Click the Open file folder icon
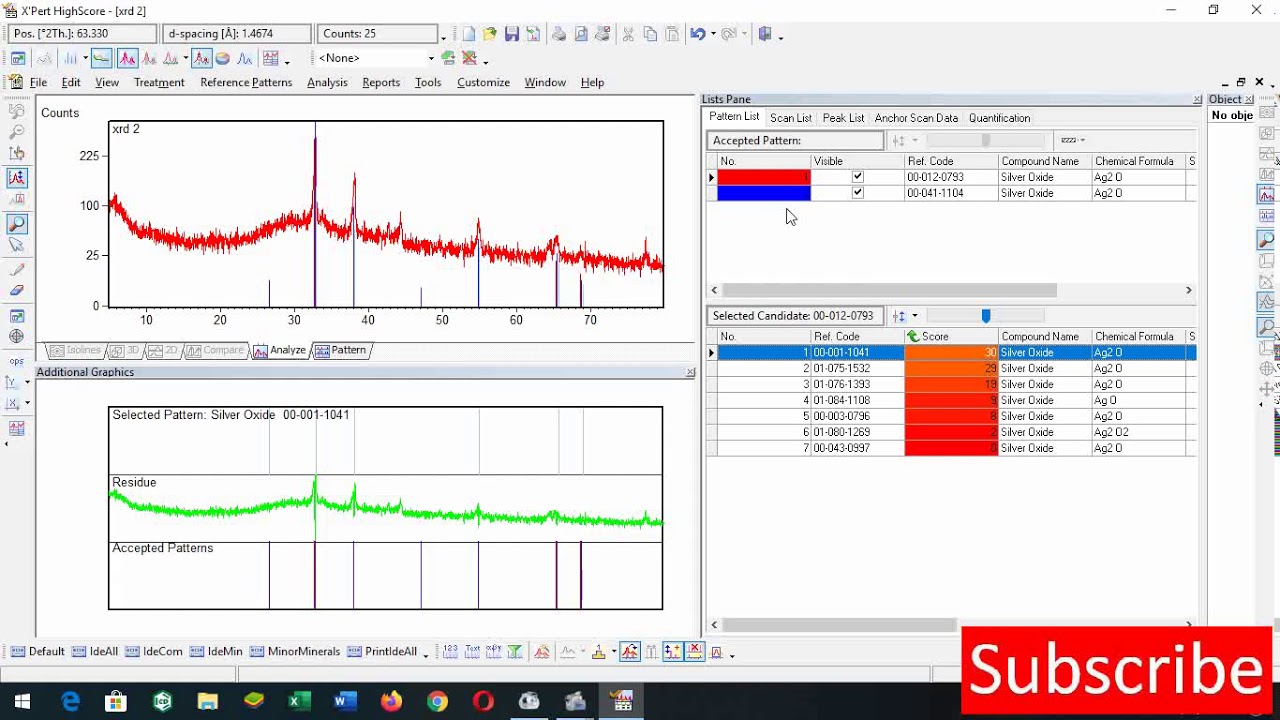Viewport: 1280px width, 720px height. (x=490, y=34)
